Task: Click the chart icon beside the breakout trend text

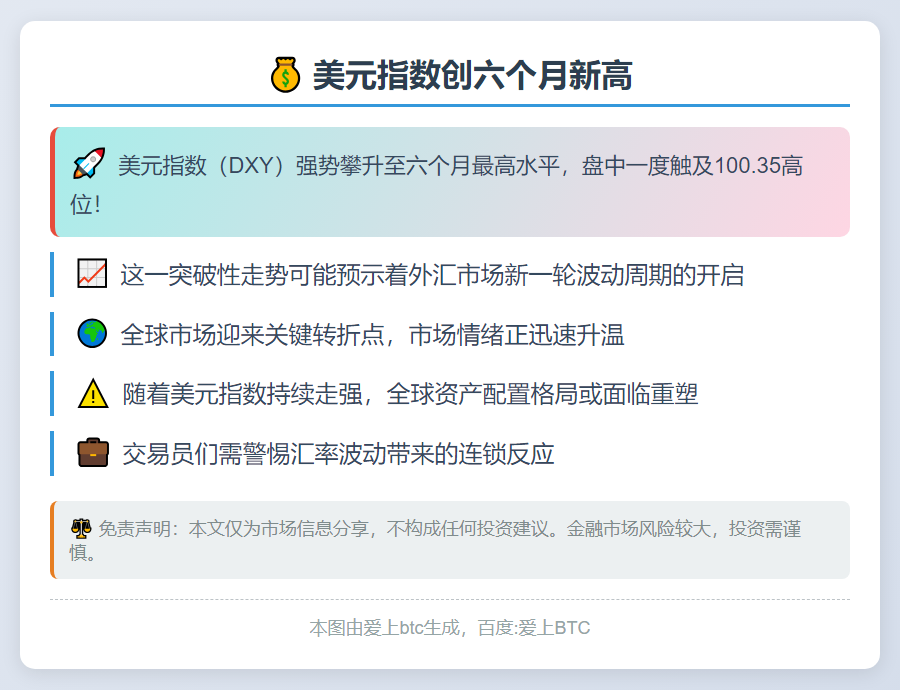Action: click(92, 274)
